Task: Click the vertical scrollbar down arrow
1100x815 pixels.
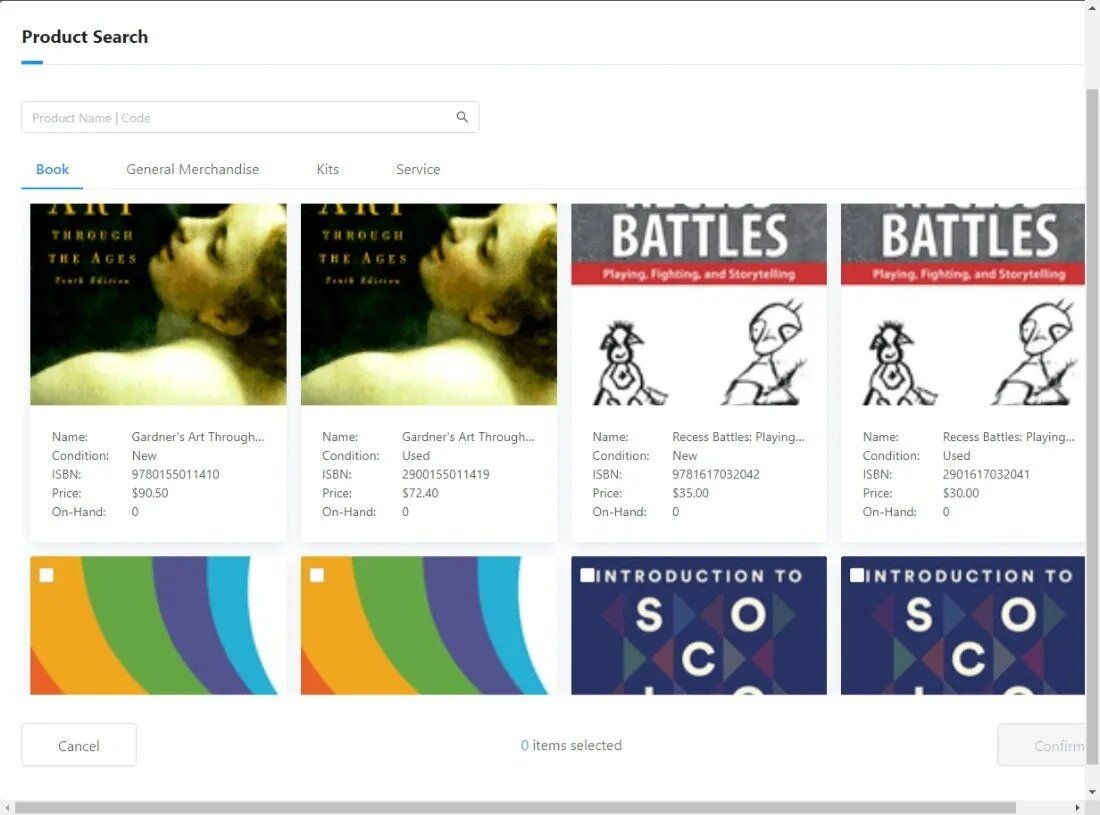Action: pyautogui.click(x=1092, y=793)
